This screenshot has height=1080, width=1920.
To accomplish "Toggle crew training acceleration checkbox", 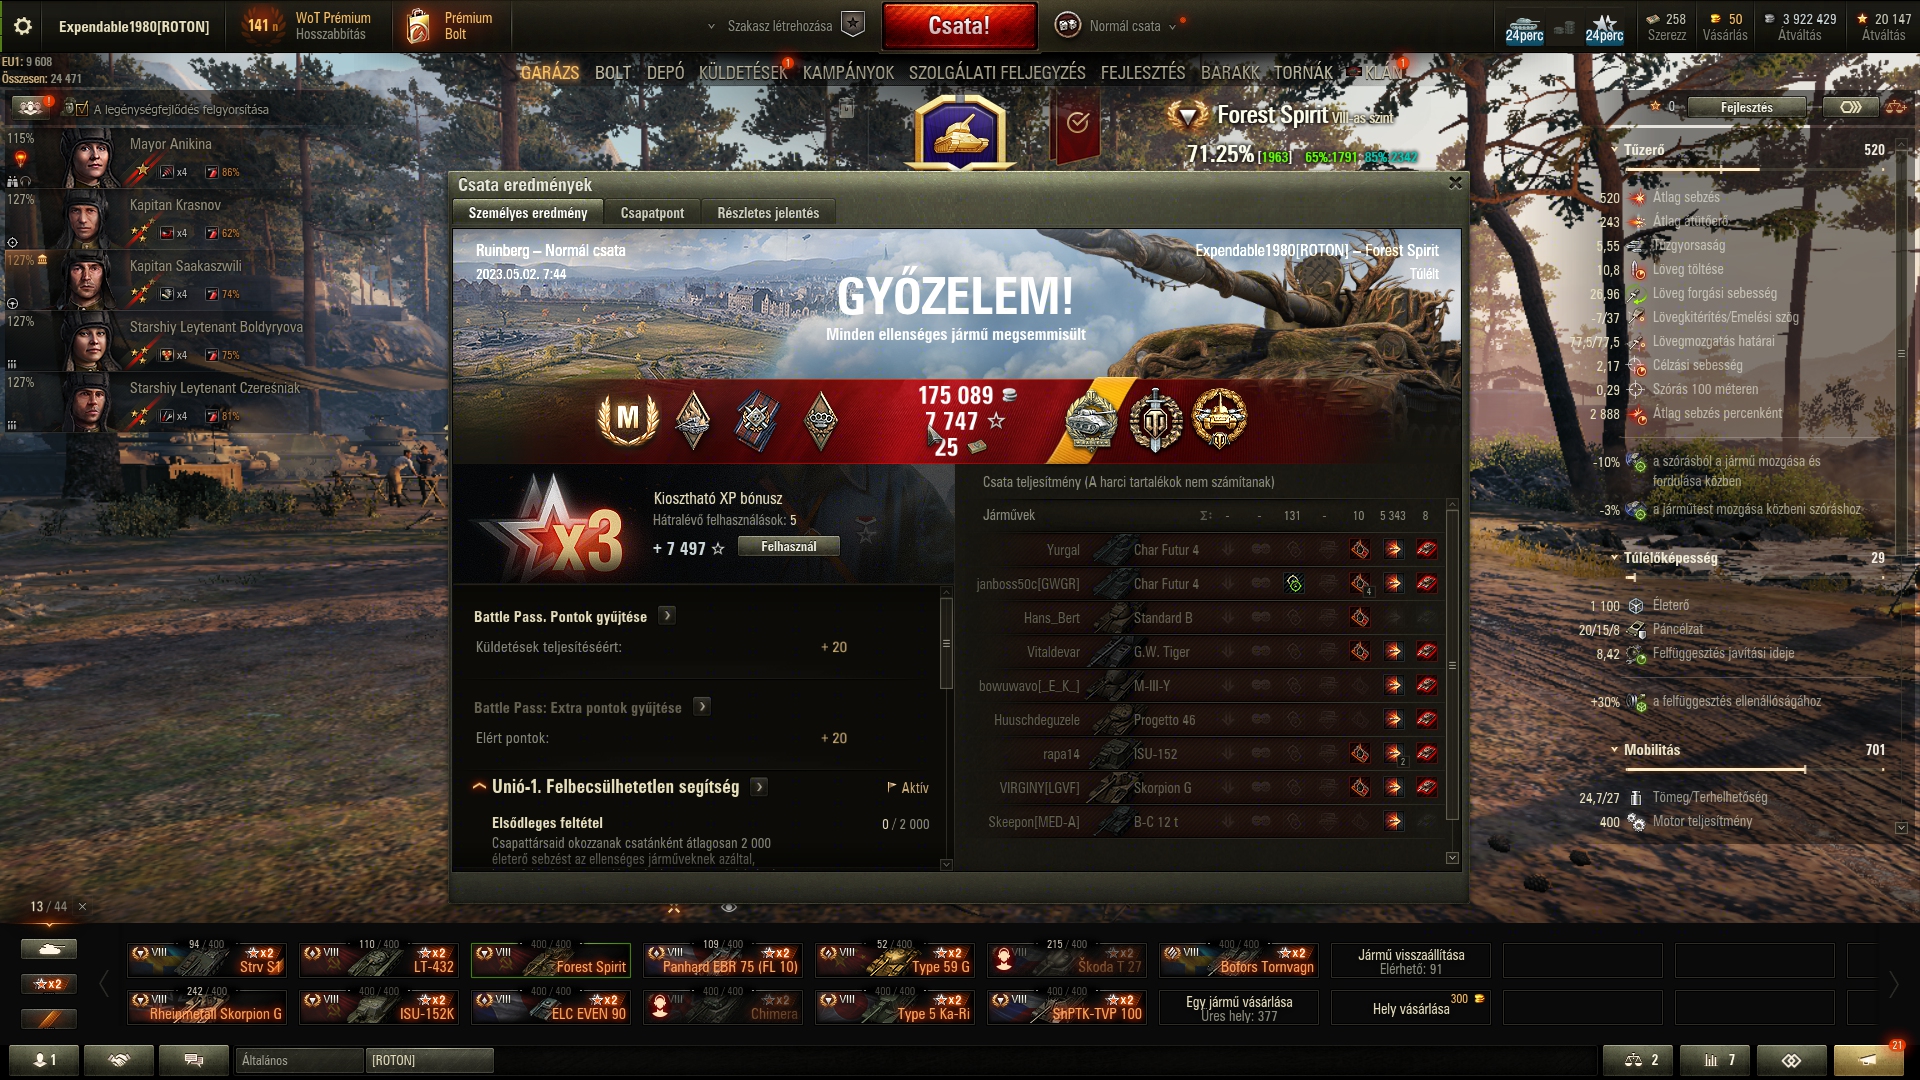I will point(81,109).
